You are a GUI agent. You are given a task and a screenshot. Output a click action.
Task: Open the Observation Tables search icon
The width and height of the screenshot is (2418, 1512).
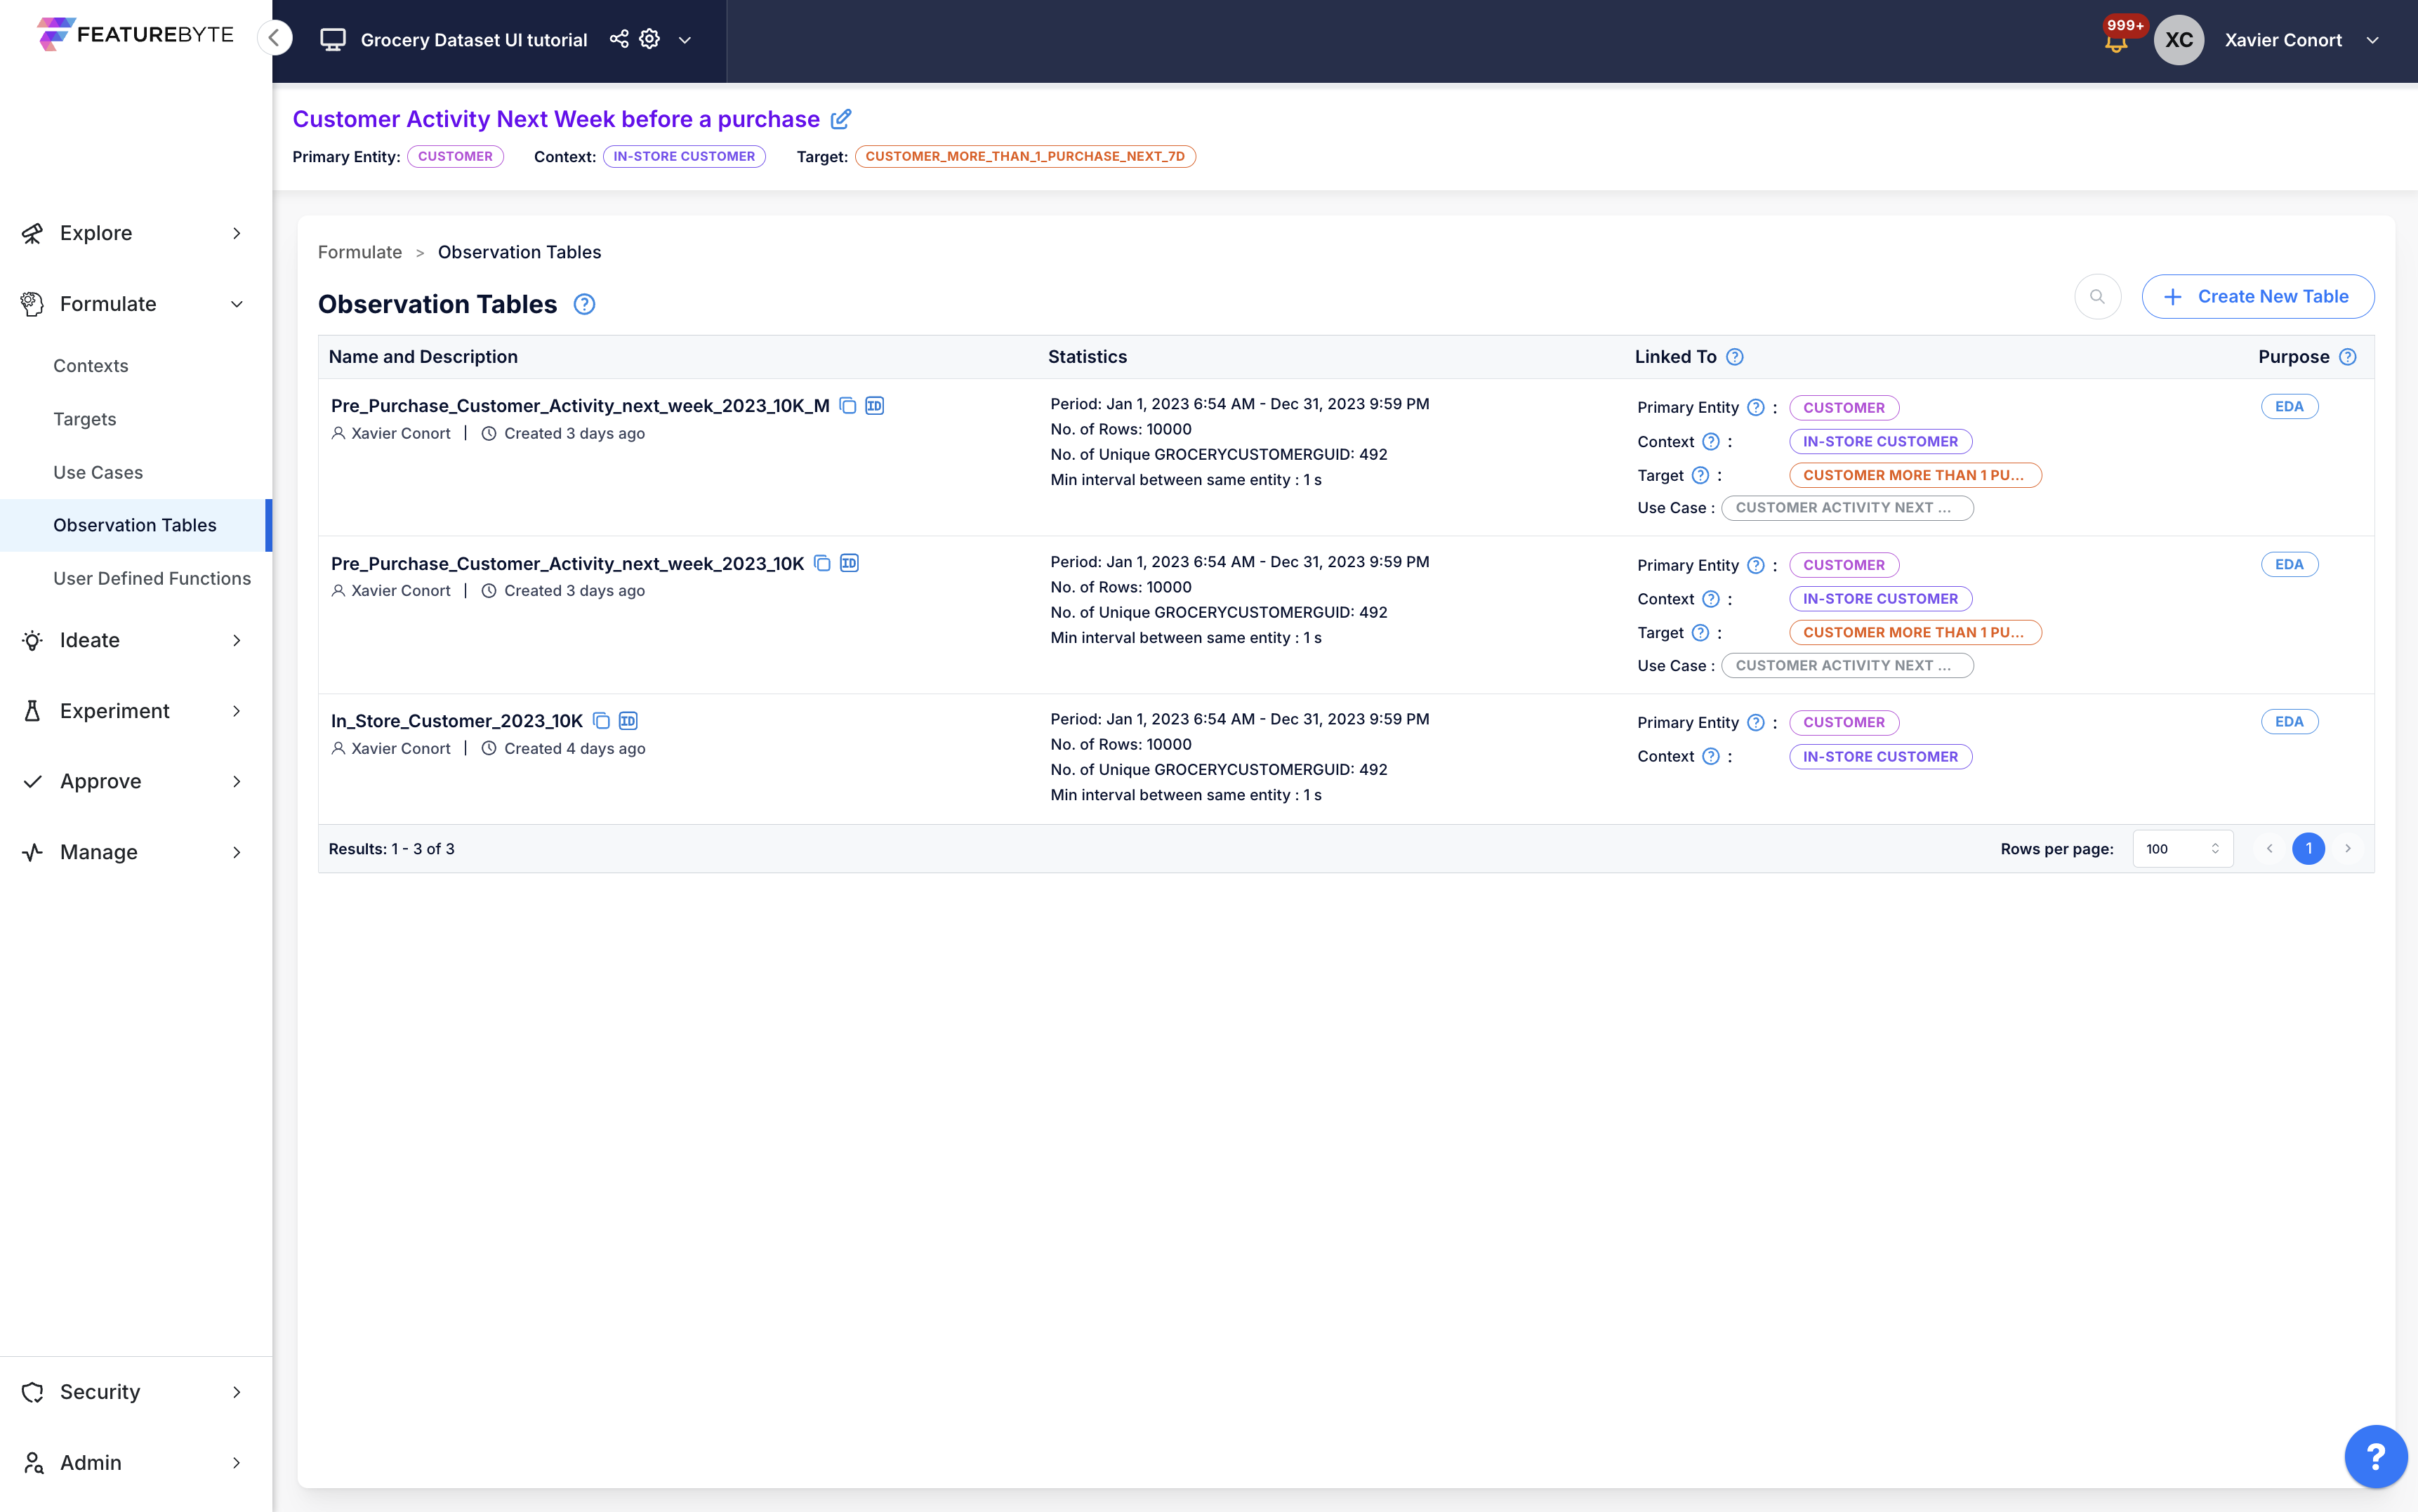pyautogui.click(x=2097, y=297)
